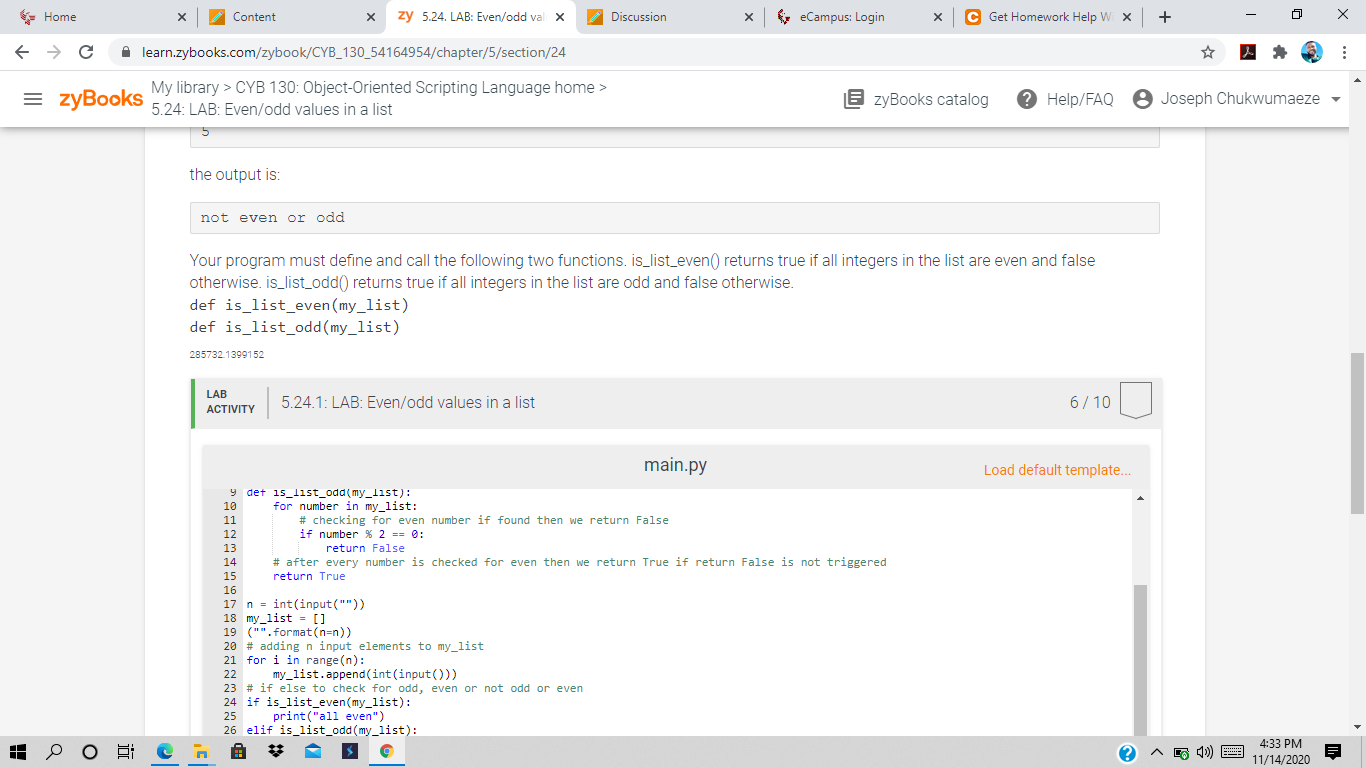This screenshot has width=1366, height=768.
Task: Switch to the Get Homework Help tab
Action: [x=1049, y=17]
